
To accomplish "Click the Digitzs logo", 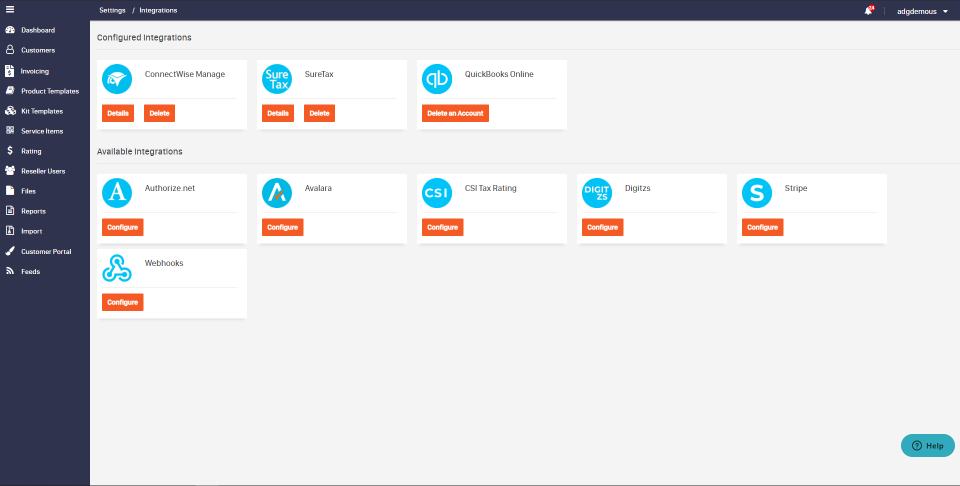I will [x=597, y=193].
